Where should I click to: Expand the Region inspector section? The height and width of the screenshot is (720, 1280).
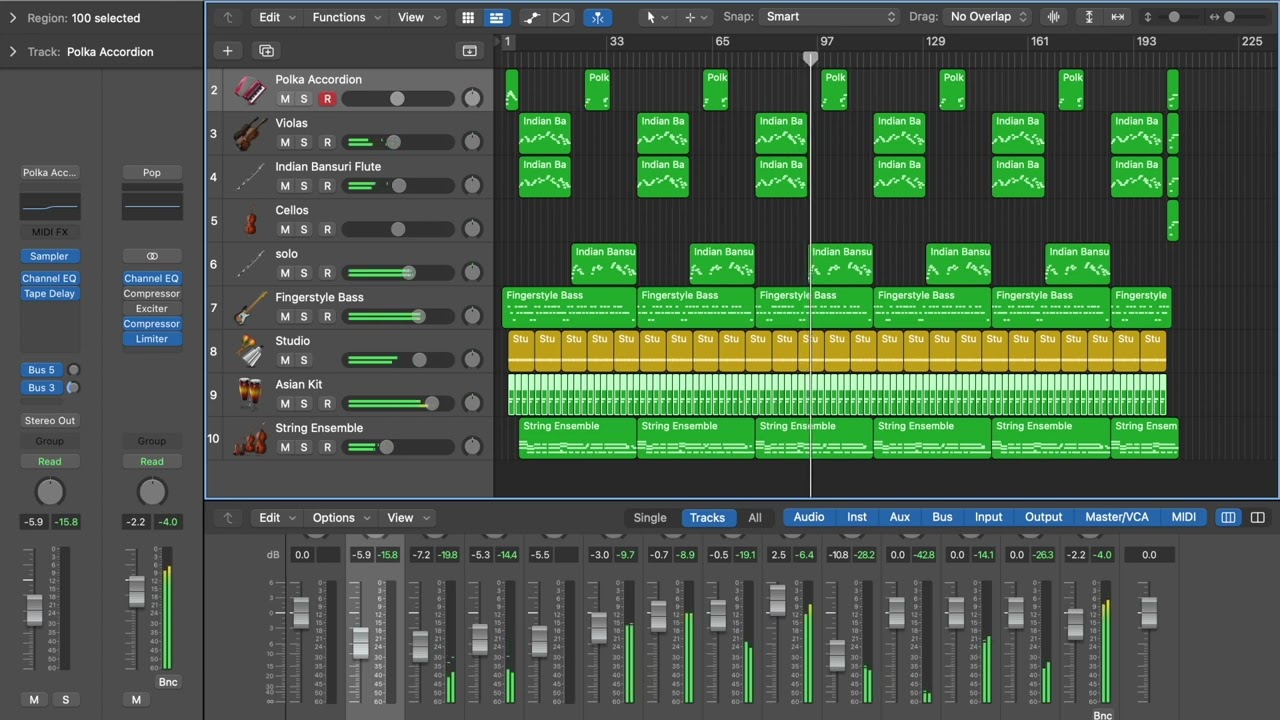(x=13, y=18)
